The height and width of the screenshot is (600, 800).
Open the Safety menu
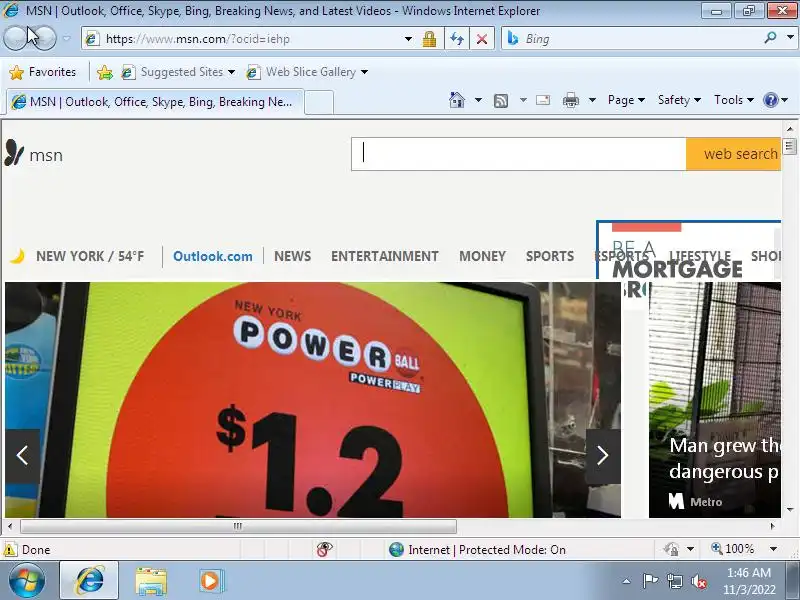[679, 100]
